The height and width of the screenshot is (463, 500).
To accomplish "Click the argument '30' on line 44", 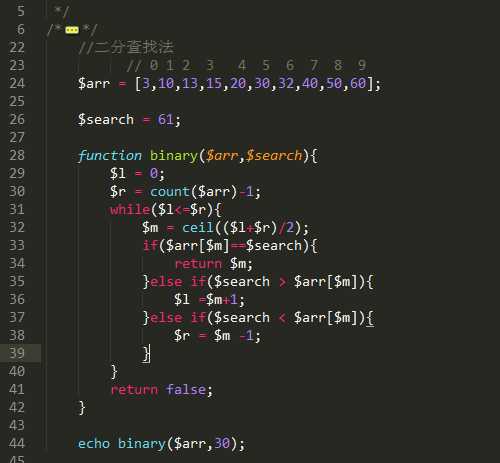I will pos(222,443).
